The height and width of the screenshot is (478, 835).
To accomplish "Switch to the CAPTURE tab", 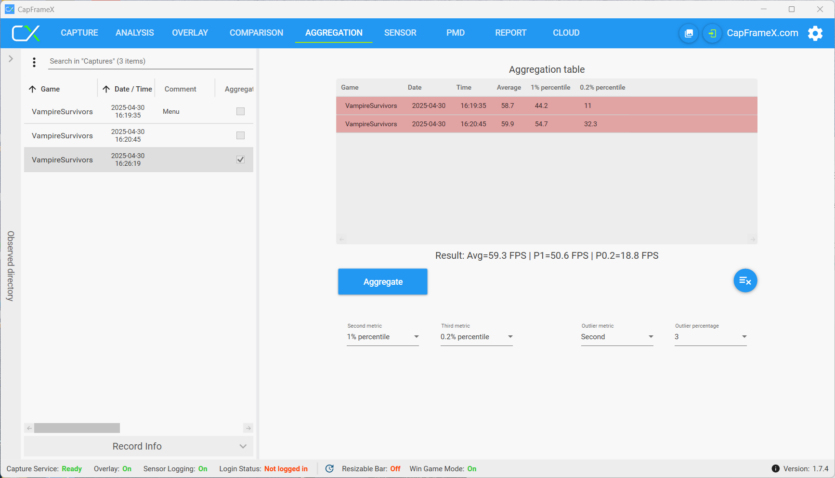I will (79, 33).
